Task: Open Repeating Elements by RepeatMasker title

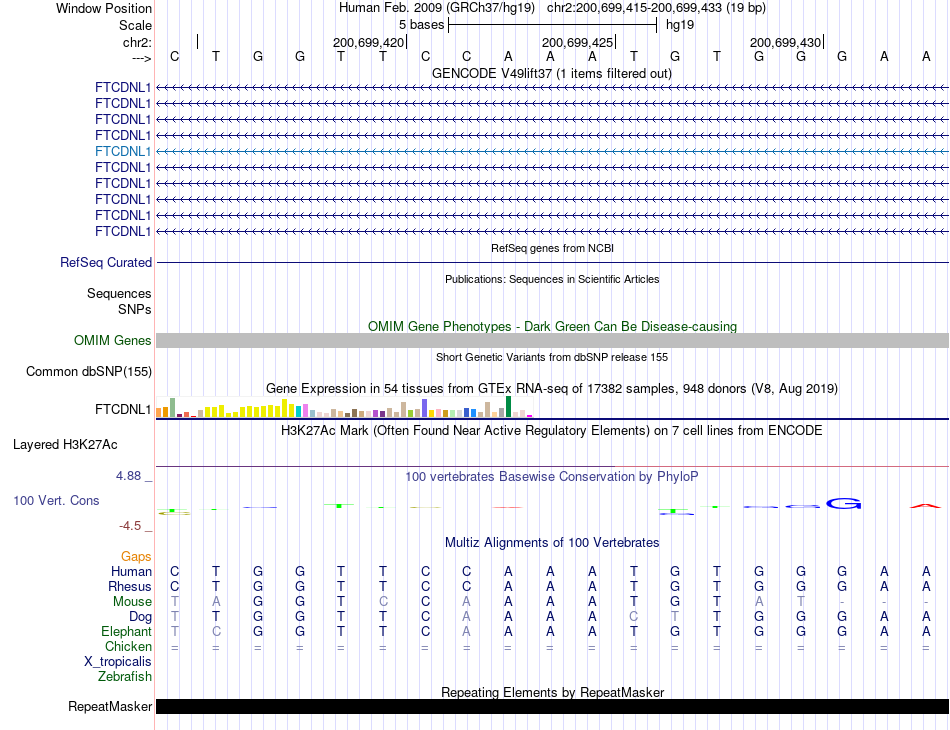Action: click(552, 692)
